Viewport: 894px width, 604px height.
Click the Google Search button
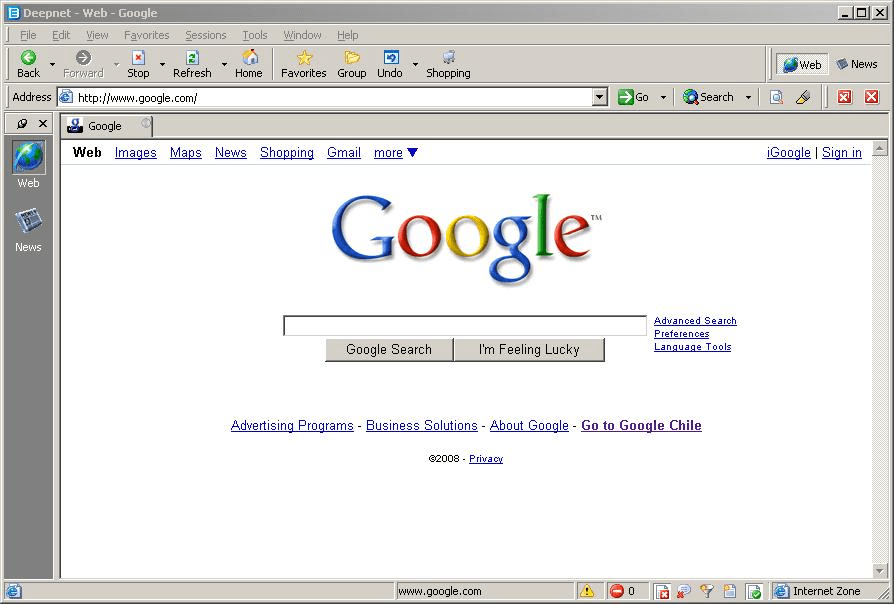click(389, 350)
